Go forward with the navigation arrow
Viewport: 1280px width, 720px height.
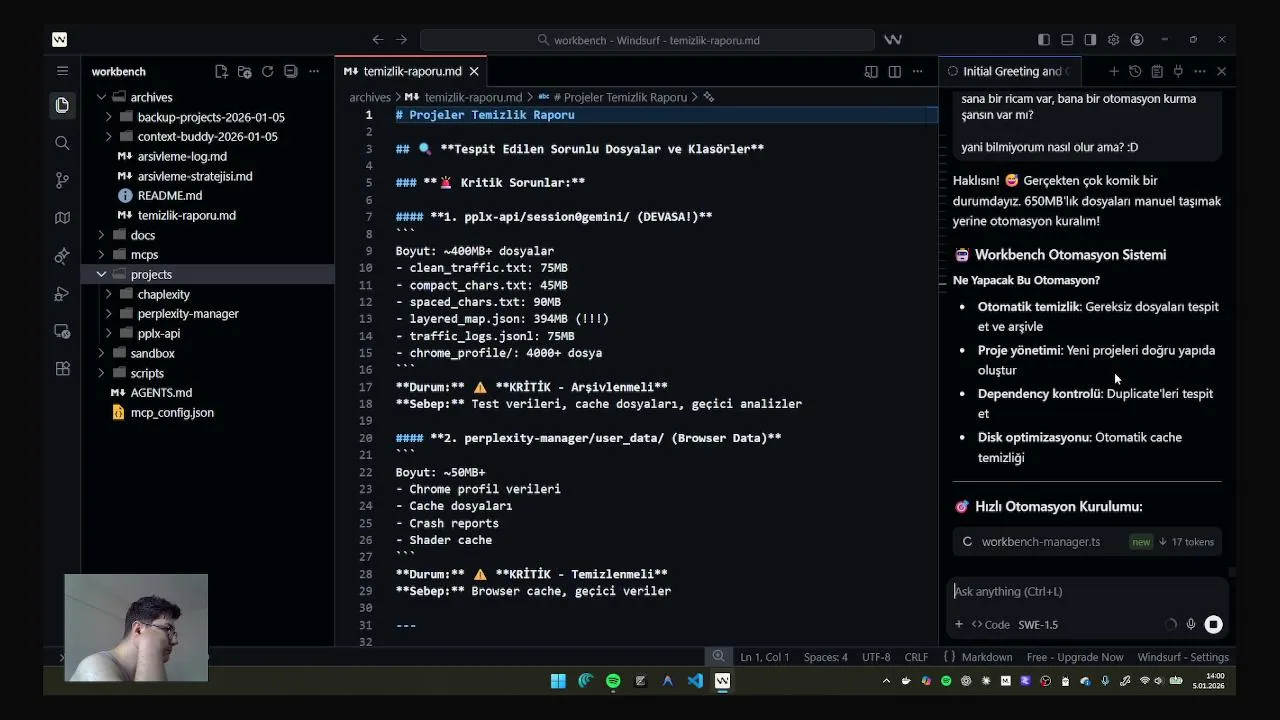point(401,40)
